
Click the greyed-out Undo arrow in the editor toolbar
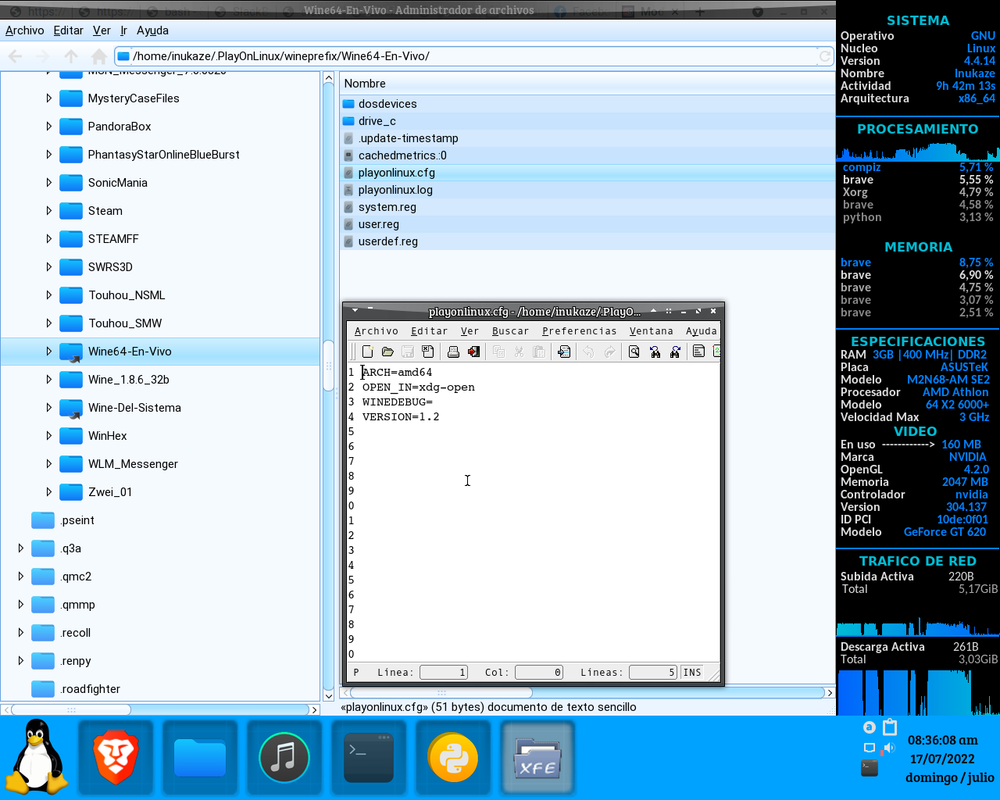pos(589,352)
